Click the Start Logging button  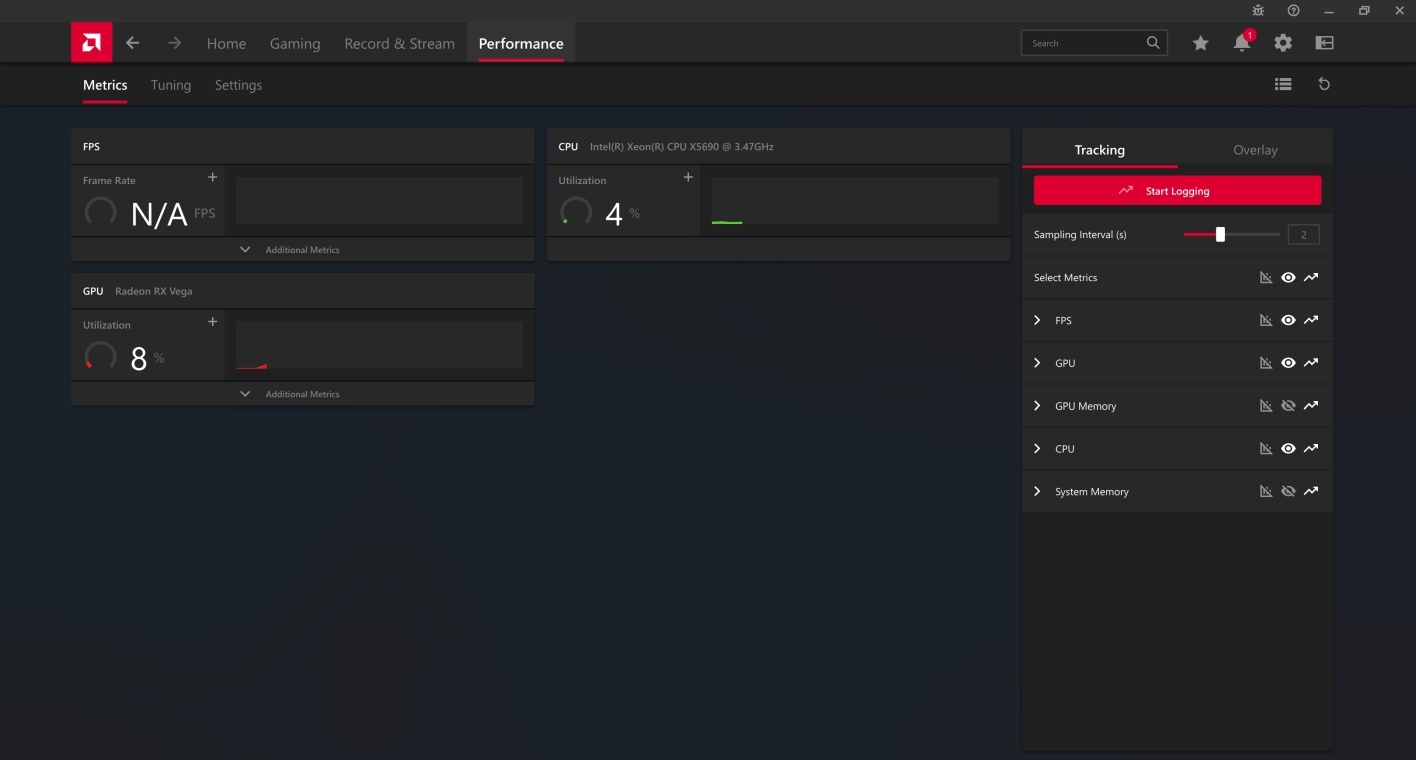pos(1177,190)
